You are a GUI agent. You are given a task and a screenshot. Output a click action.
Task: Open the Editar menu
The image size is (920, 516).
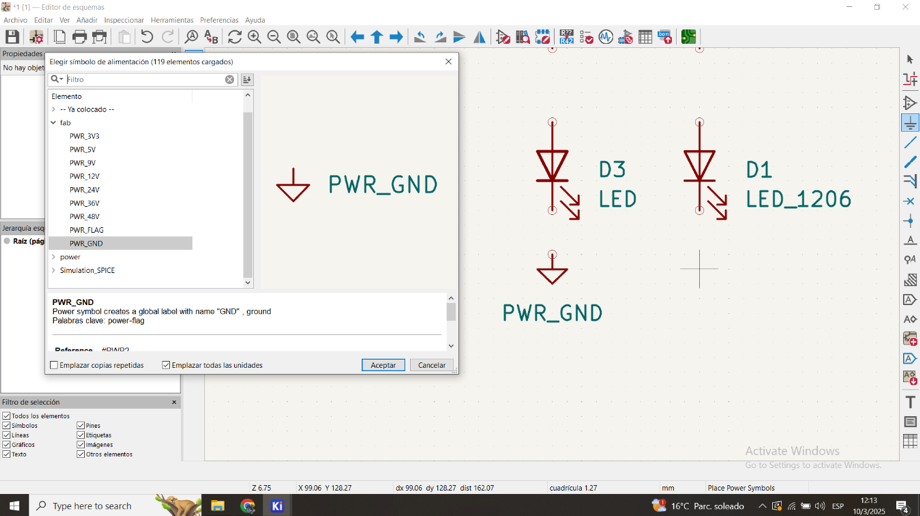pyautogui.click(x=43, y=20)
